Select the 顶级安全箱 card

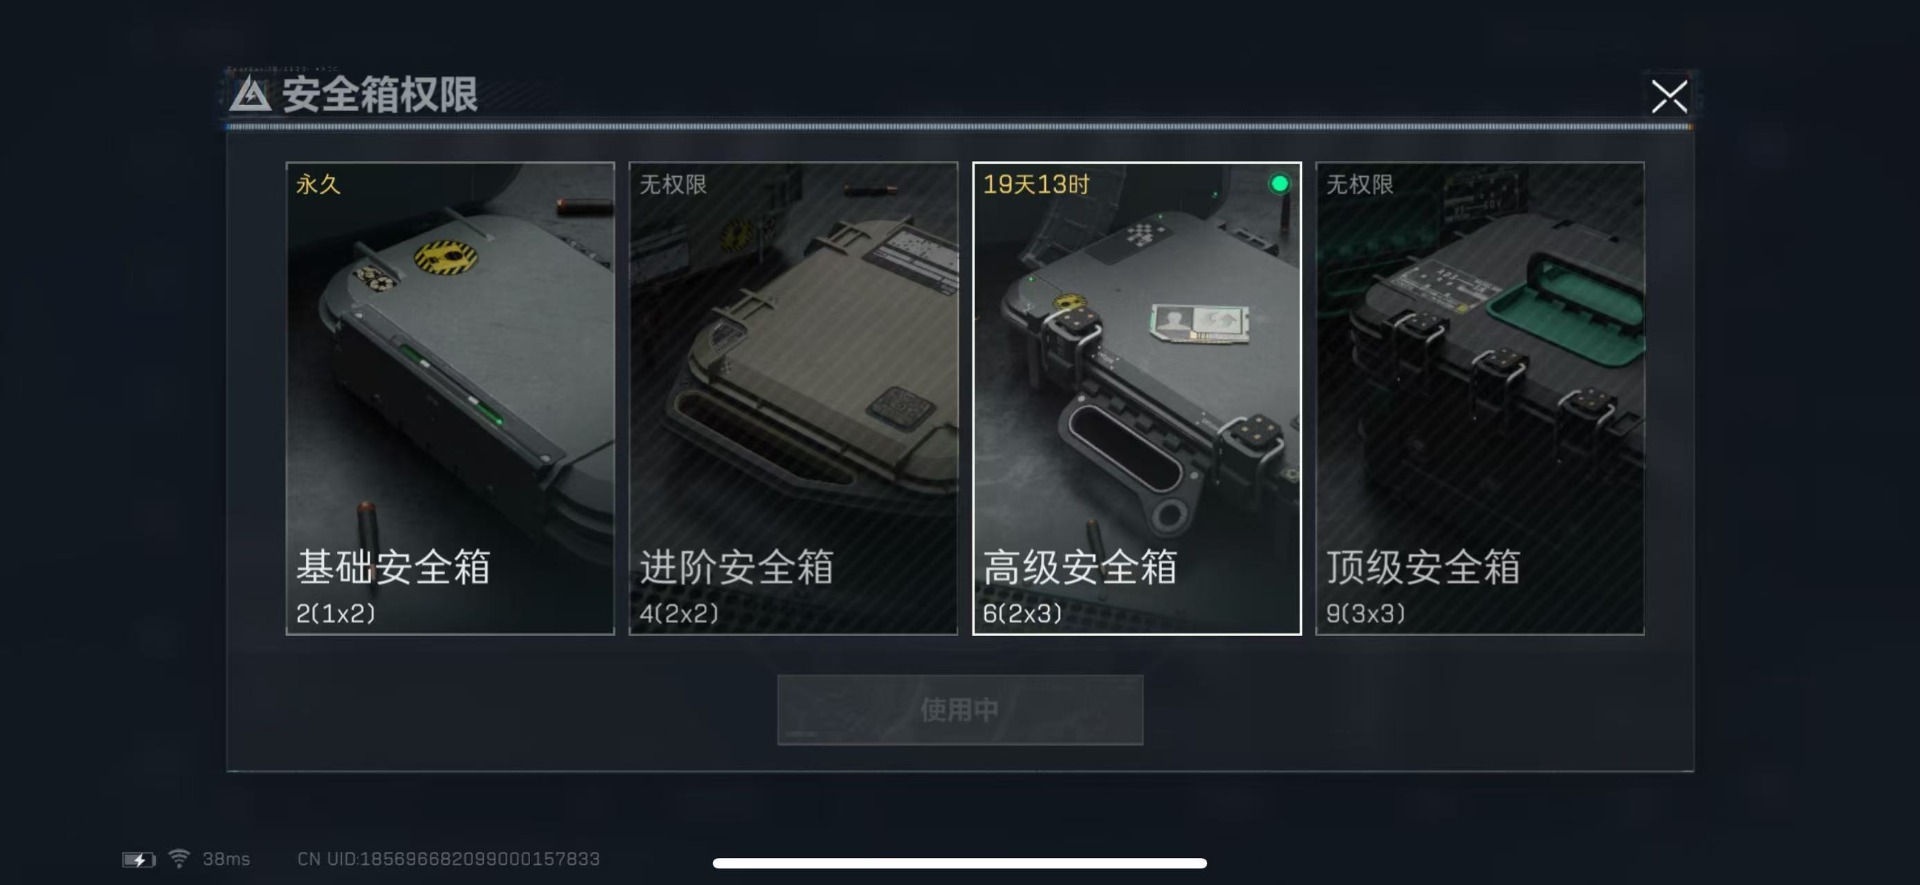click(1480, 398)
